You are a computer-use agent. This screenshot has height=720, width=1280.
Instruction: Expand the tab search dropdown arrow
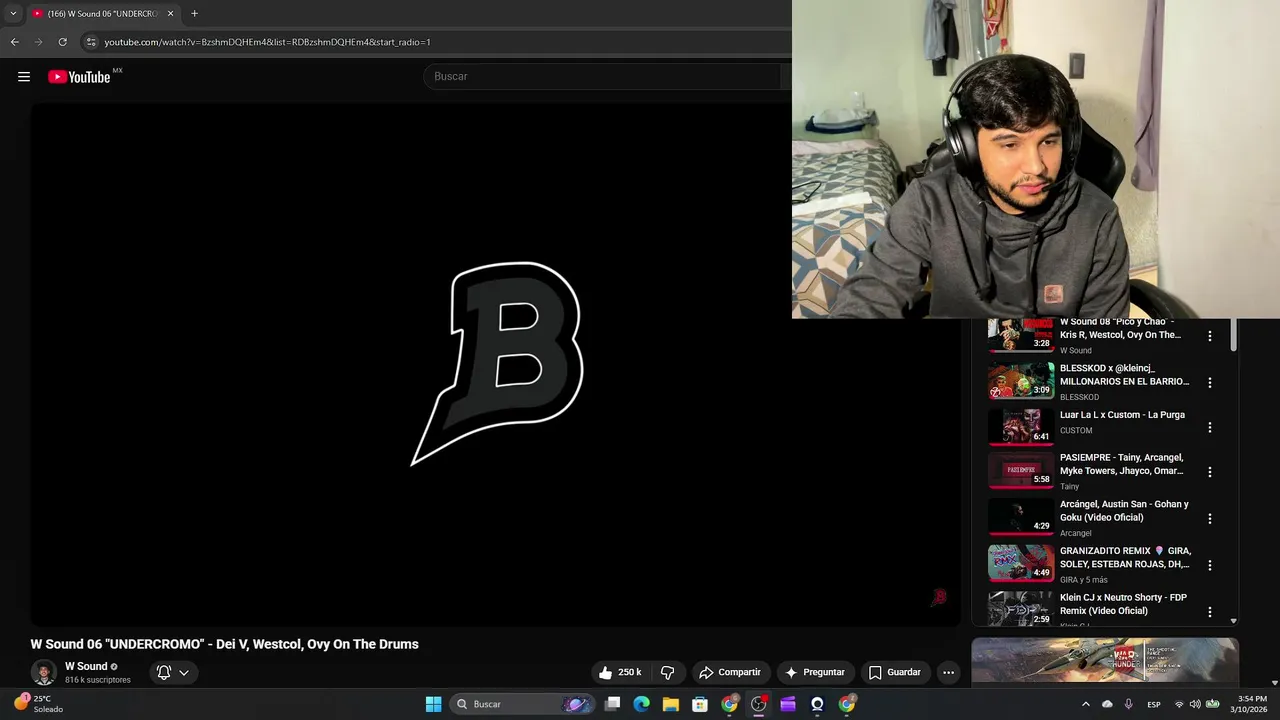(13, 14)
